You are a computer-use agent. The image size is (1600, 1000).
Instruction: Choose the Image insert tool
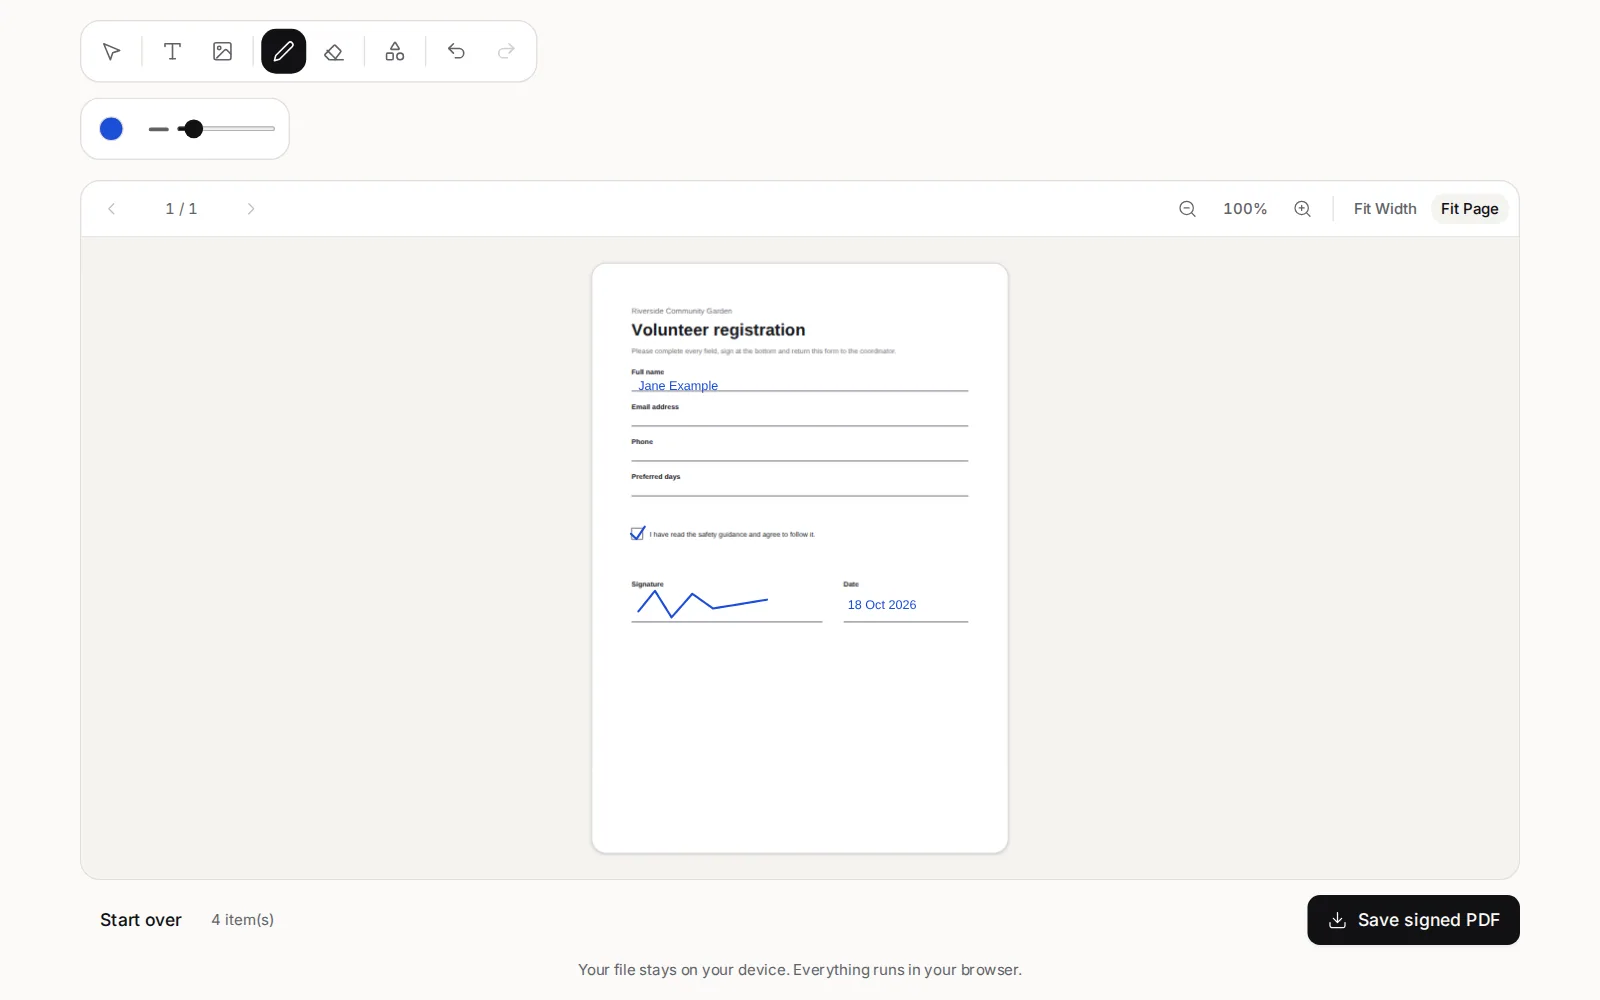click(223, 51)
